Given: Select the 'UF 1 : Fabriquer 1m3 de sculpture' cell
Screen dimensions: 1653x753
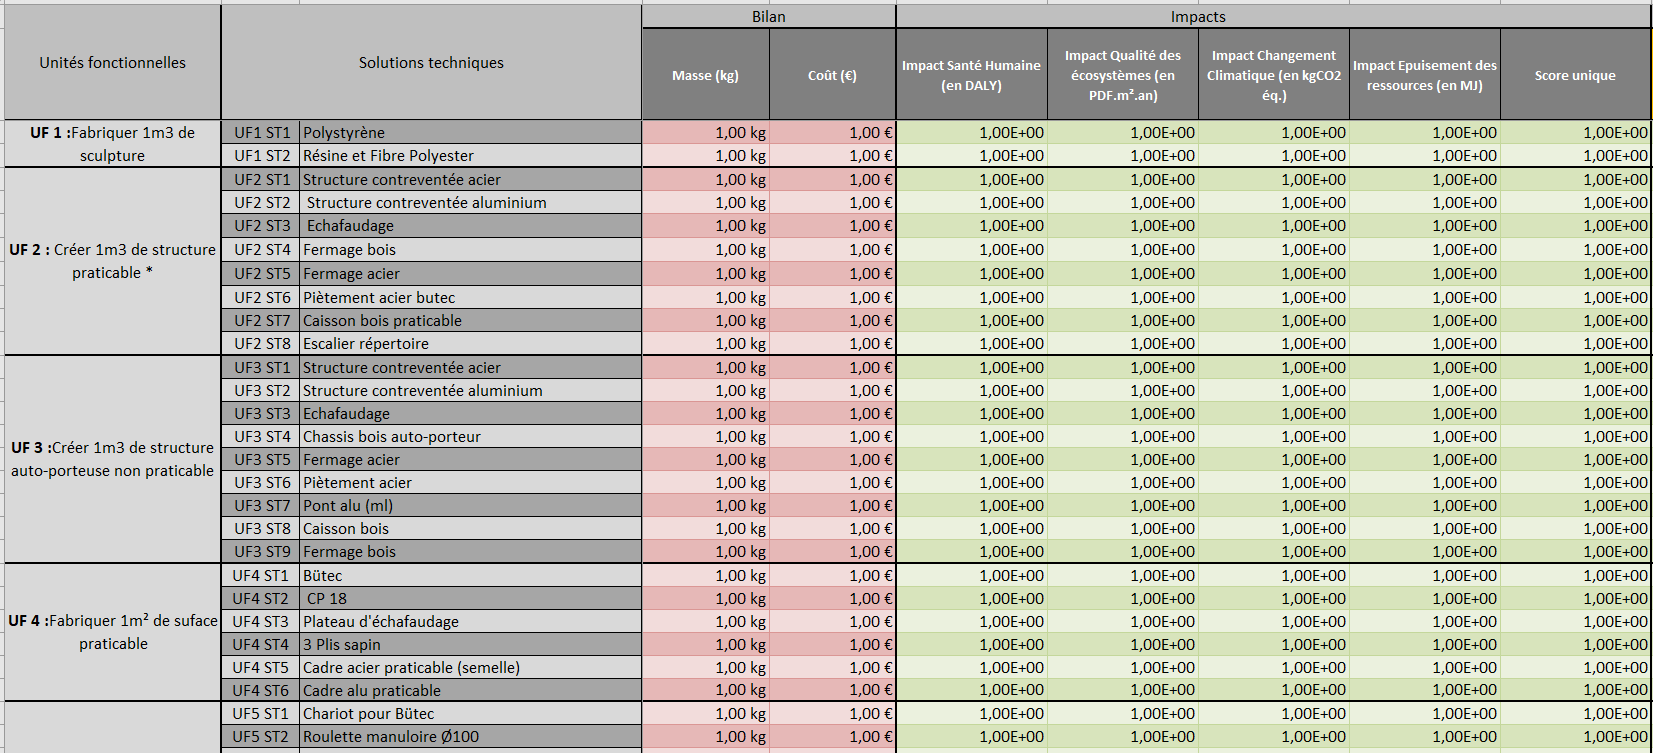Looking at the screenshot, I should pyautogui.click(x=112, y=144).
